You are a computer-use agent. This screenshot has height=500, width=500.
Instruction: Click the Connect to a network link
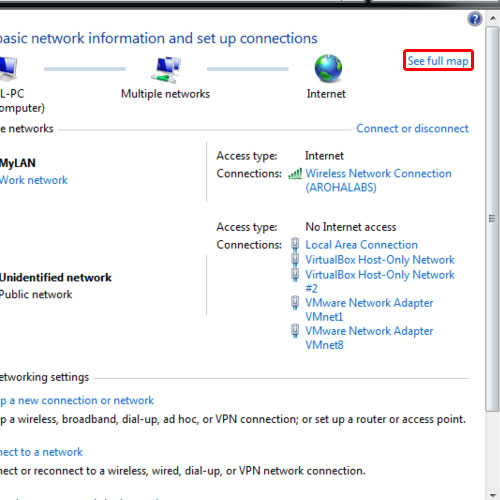[41, 452]
